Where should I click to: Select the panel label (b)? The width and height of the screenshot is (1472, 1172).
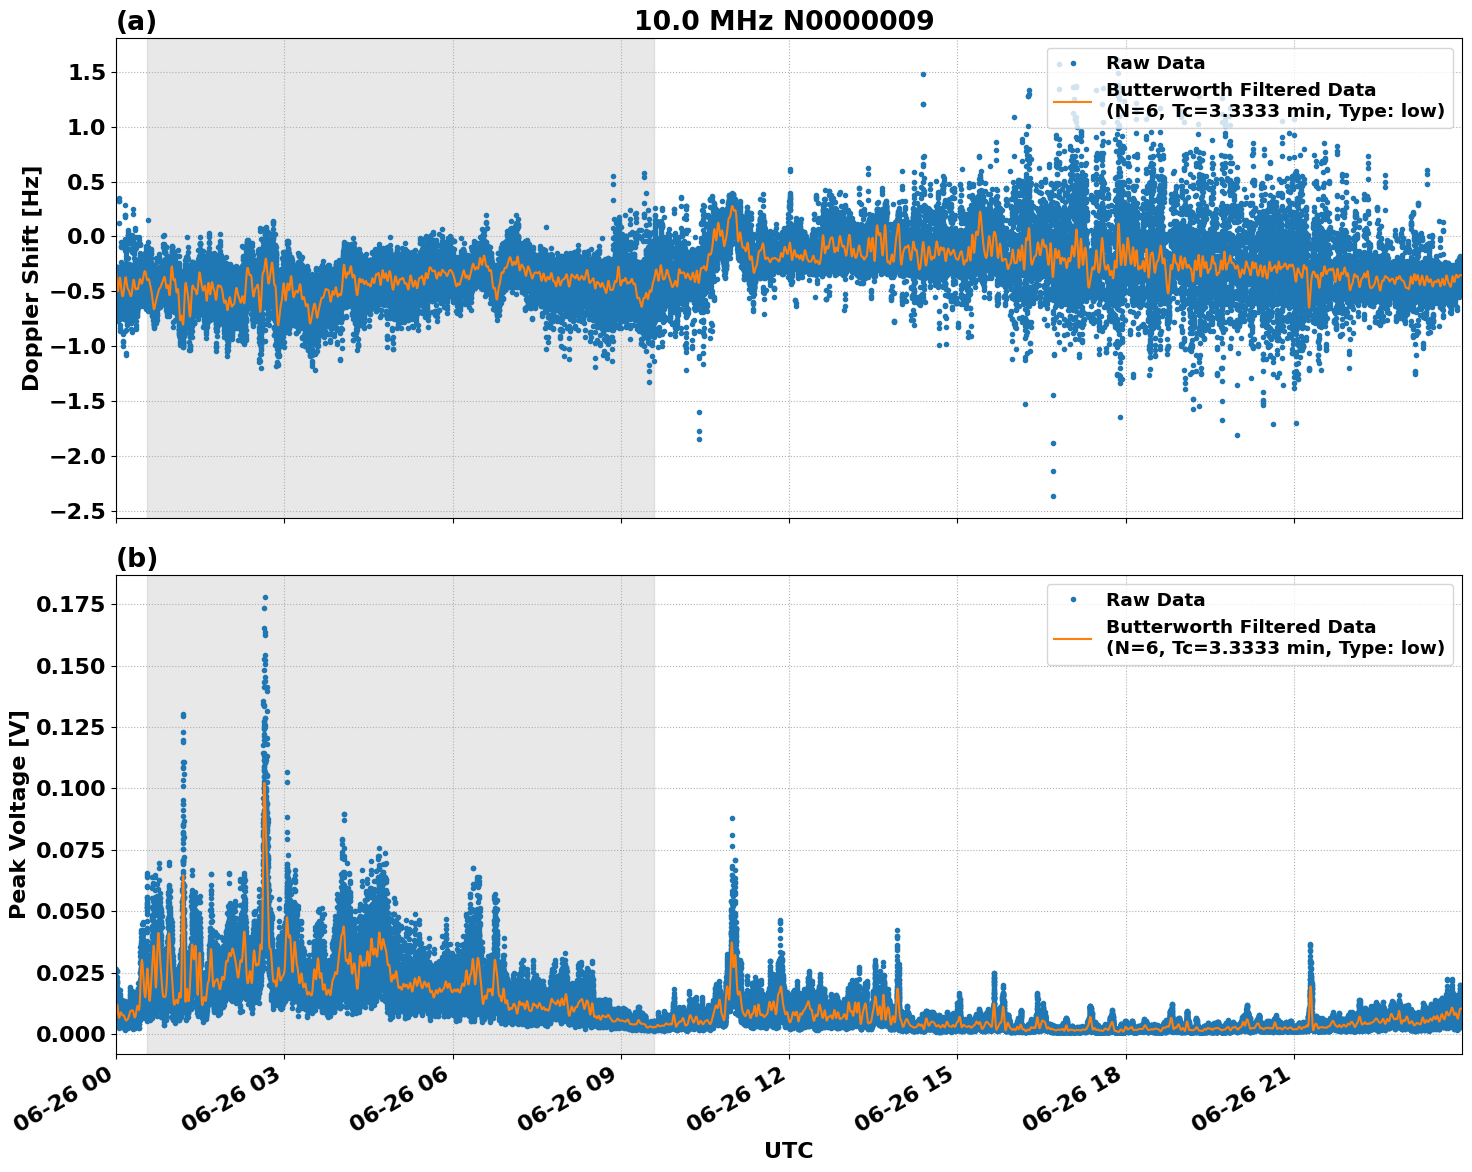(x=136, y=556)
